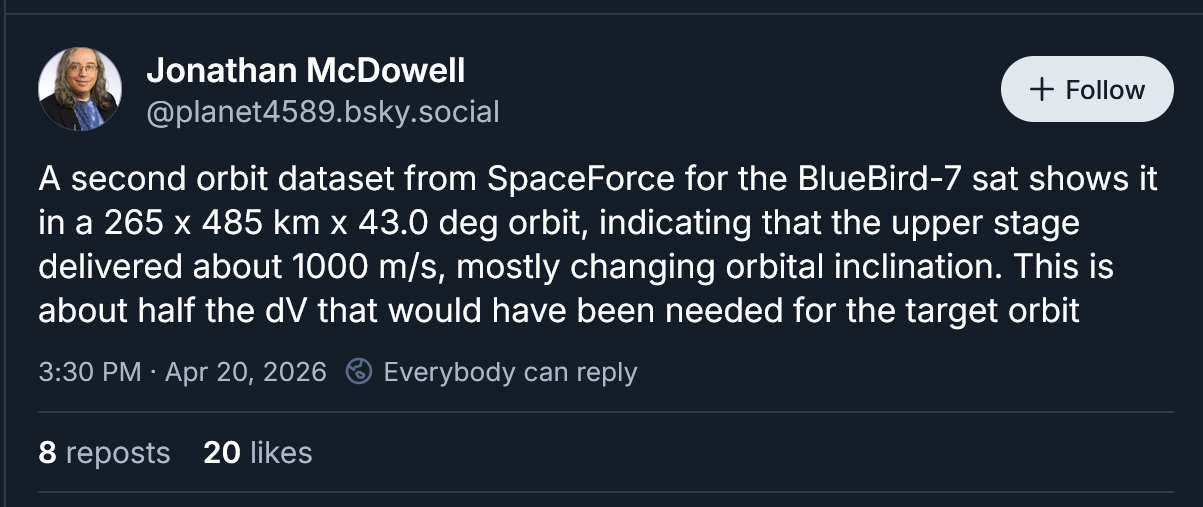Click the bold number 8 repost count
The image size is (1203, 507).
coord(47,453)
